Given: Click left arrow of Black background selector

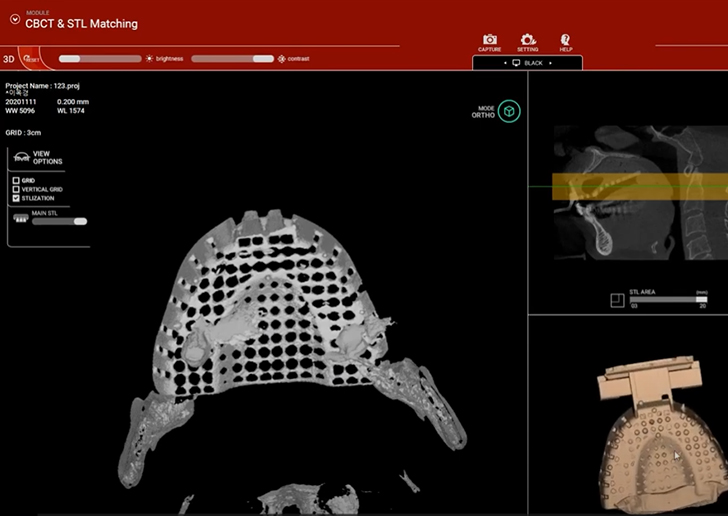Looking at the screenshot, I should coord(504,63).
